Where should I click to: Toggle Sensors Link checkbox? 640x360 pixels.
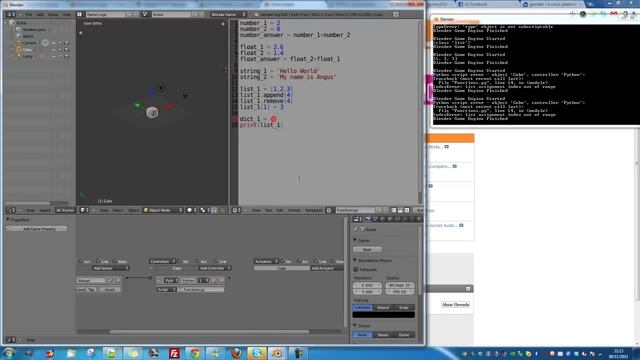[x=98, y=261]
